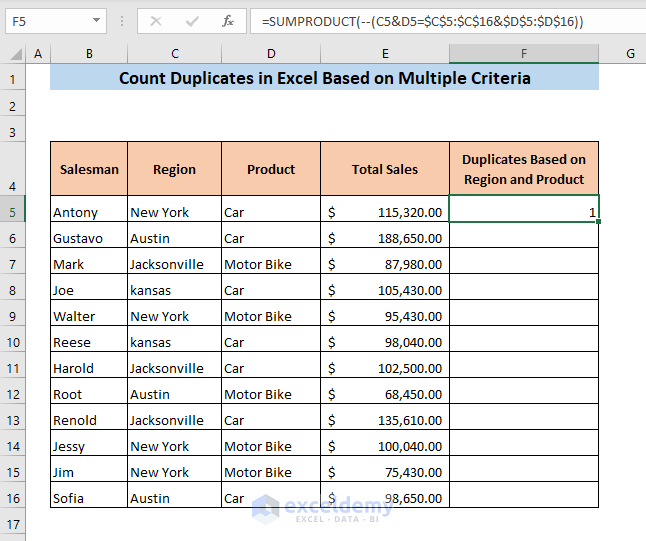Click the 188,650.00 sales value cell

click(385, 238)
